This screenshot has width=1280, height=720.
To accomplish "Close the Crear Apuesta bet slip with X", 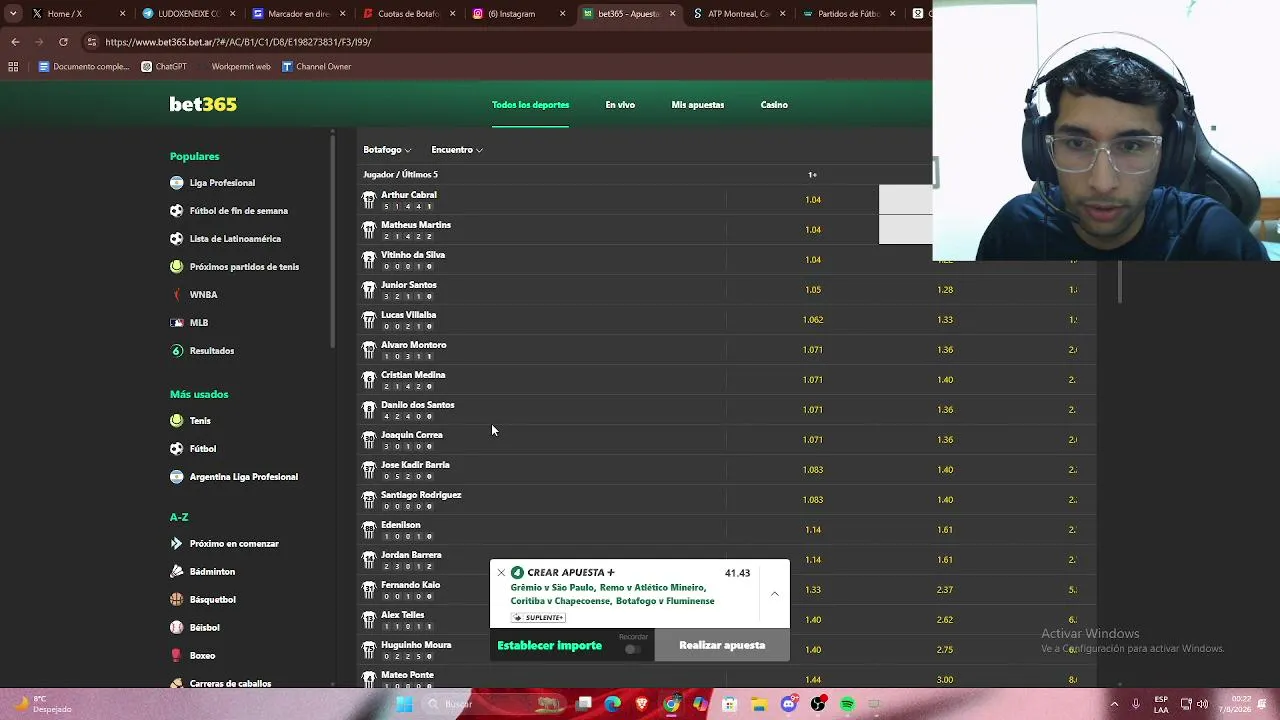I will coord(501,573).
